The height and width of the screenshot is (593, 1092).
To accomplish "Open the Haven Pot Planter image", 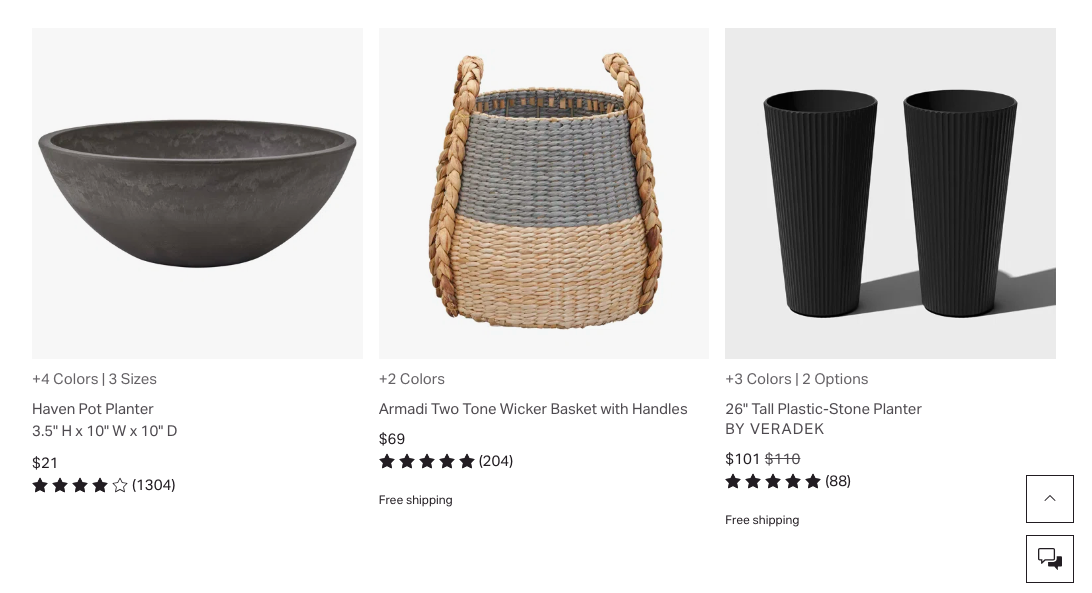I will pyautogui.click(x=197, y=193).
